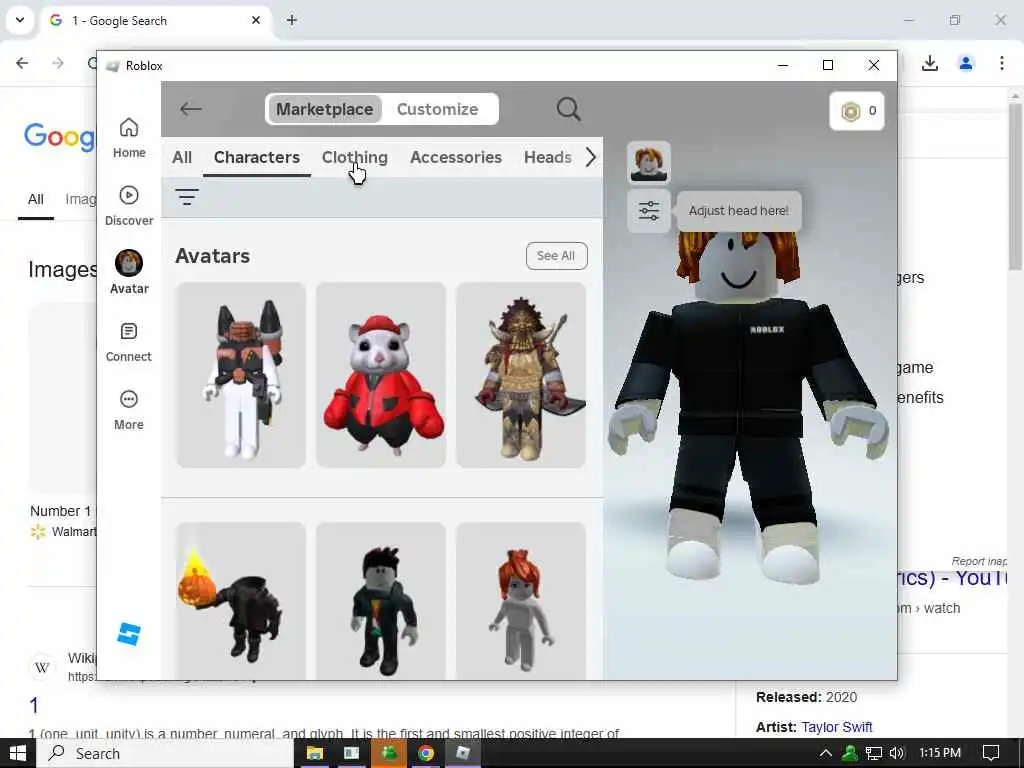
Task: Click the Adjust head here tooltip
Action: pyautogui.click(x=739, y=211)
